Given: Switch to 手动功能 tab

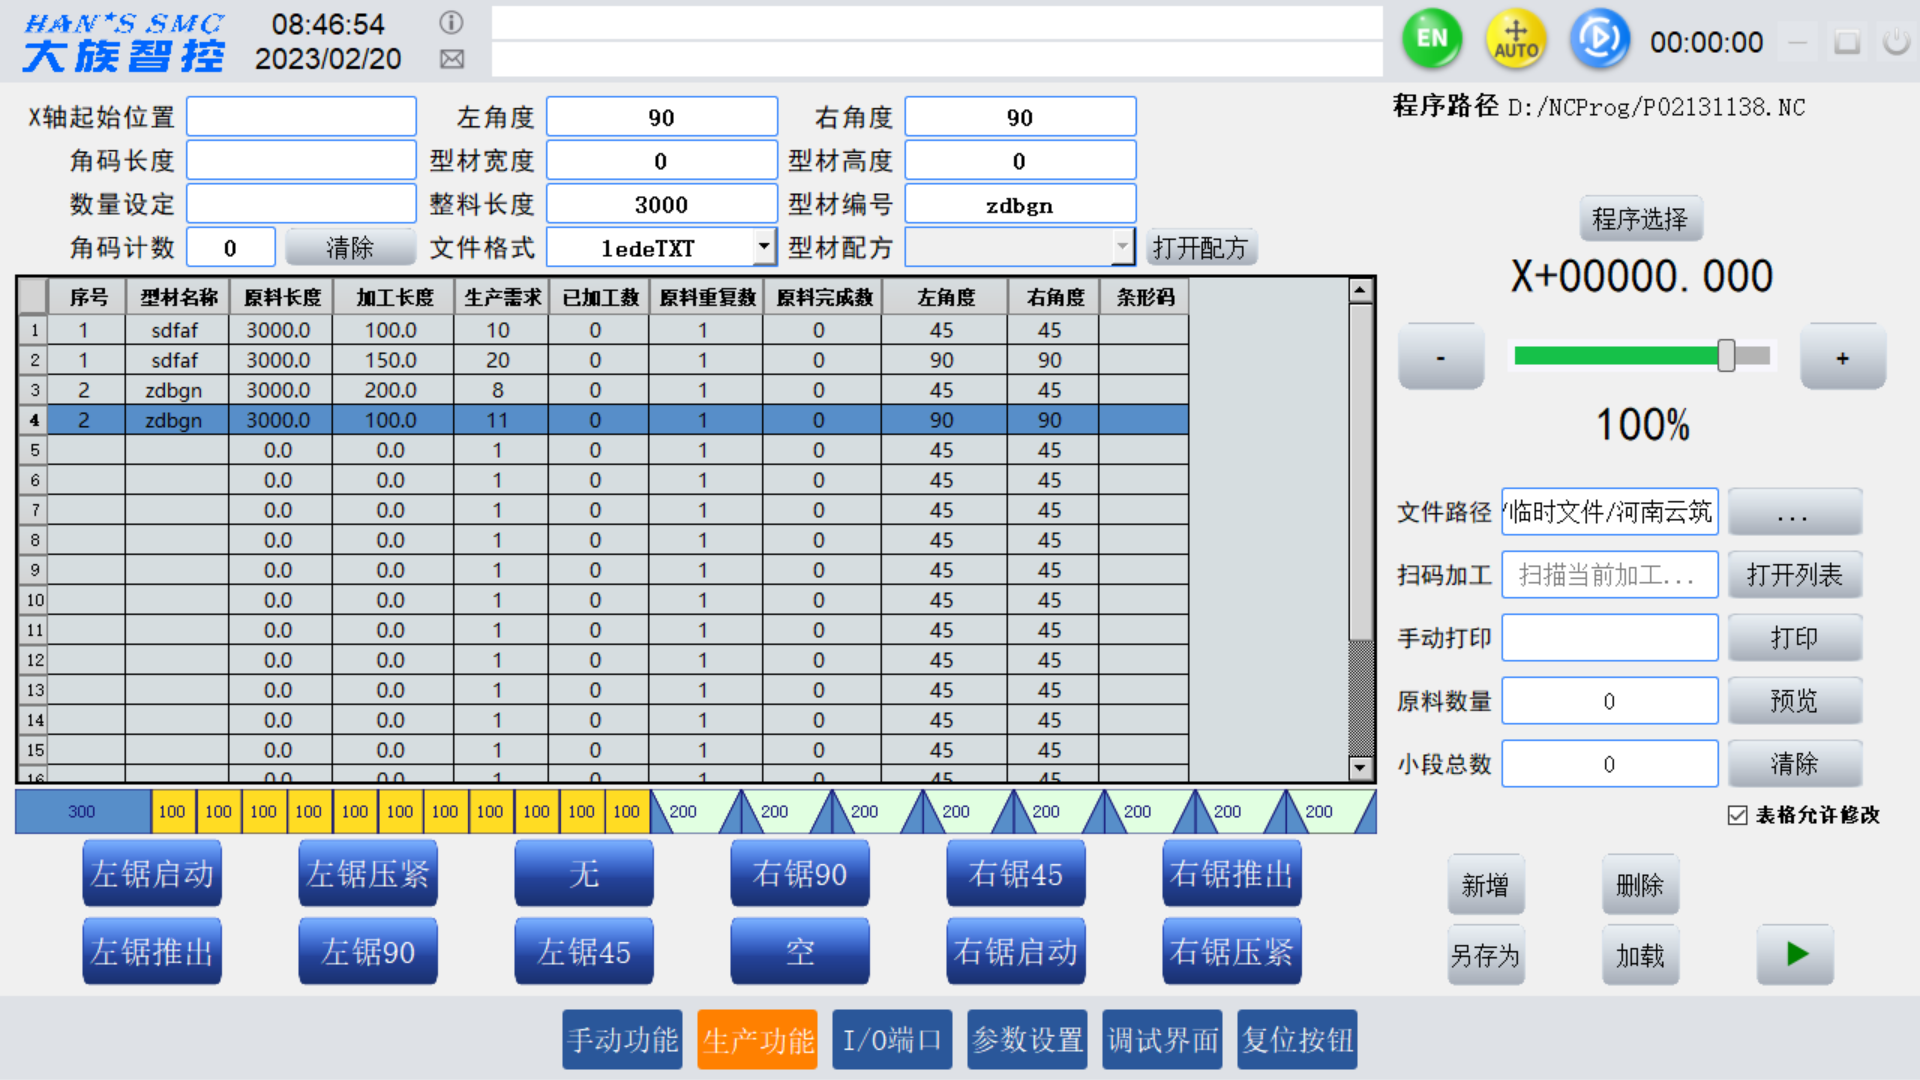Looking at the screenshot, I should click(622, 1040).
